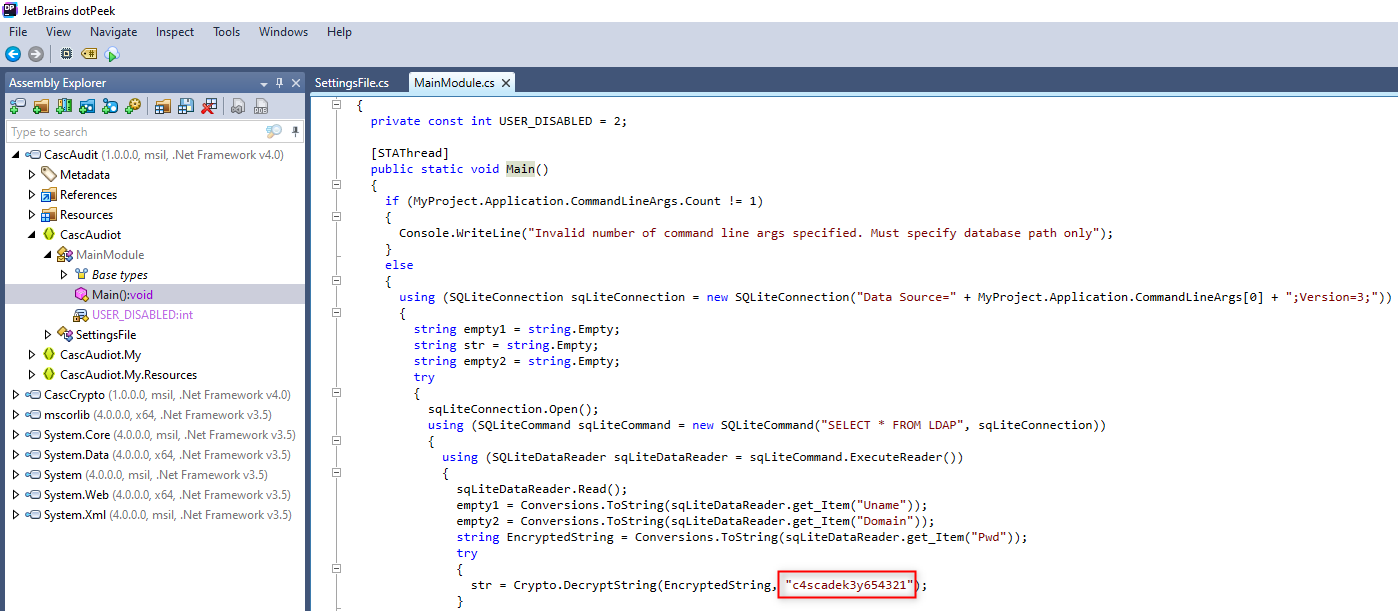Close the MainModule.cs tab
This screenshot has height=611, width=1398.
coord(506,83)
